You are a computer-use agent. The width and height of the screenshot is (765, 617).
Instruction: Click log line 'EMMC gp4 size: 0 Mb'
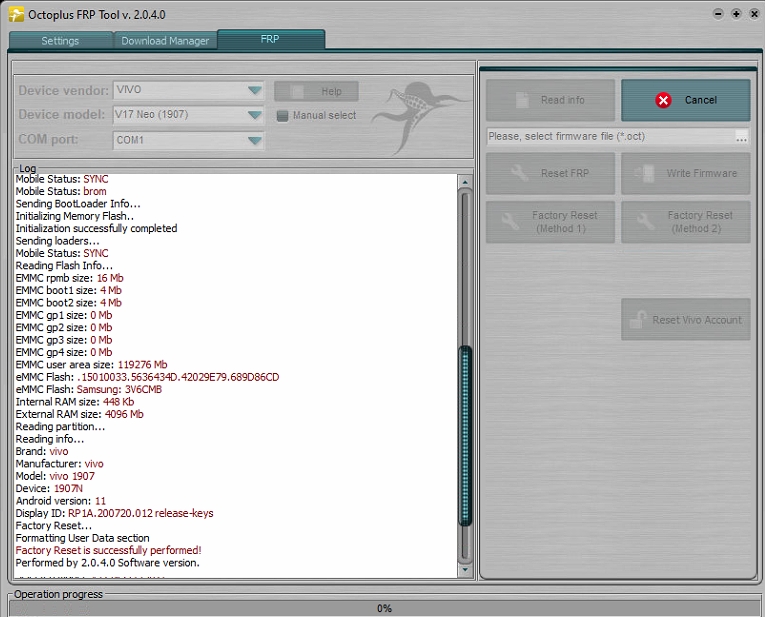pyautogui.click(x=64, y=352)
